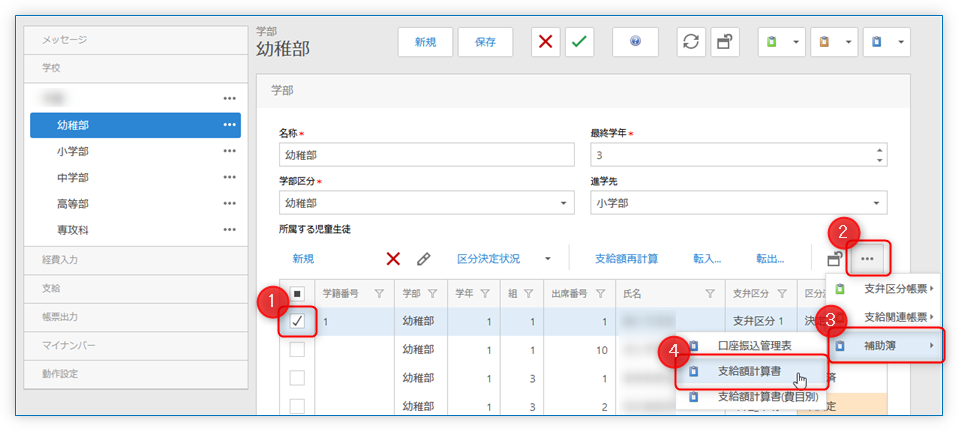The height and width of the screenshot is (431, 958).
Task: Expand the 支給関連帳票 submenu
Action: (x=883, y=317)
